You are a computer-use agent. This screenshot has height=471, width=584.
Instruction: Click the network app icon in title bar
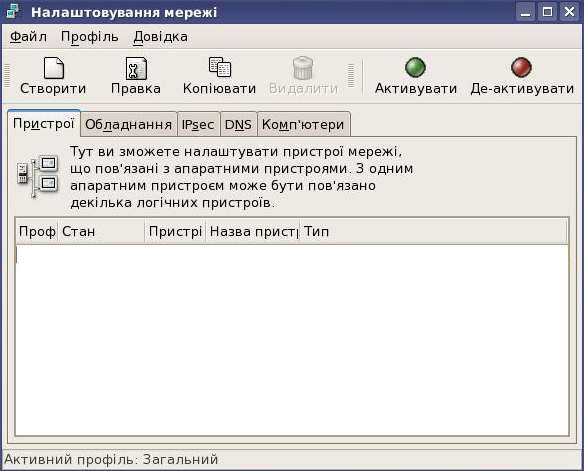pos(13,11)
